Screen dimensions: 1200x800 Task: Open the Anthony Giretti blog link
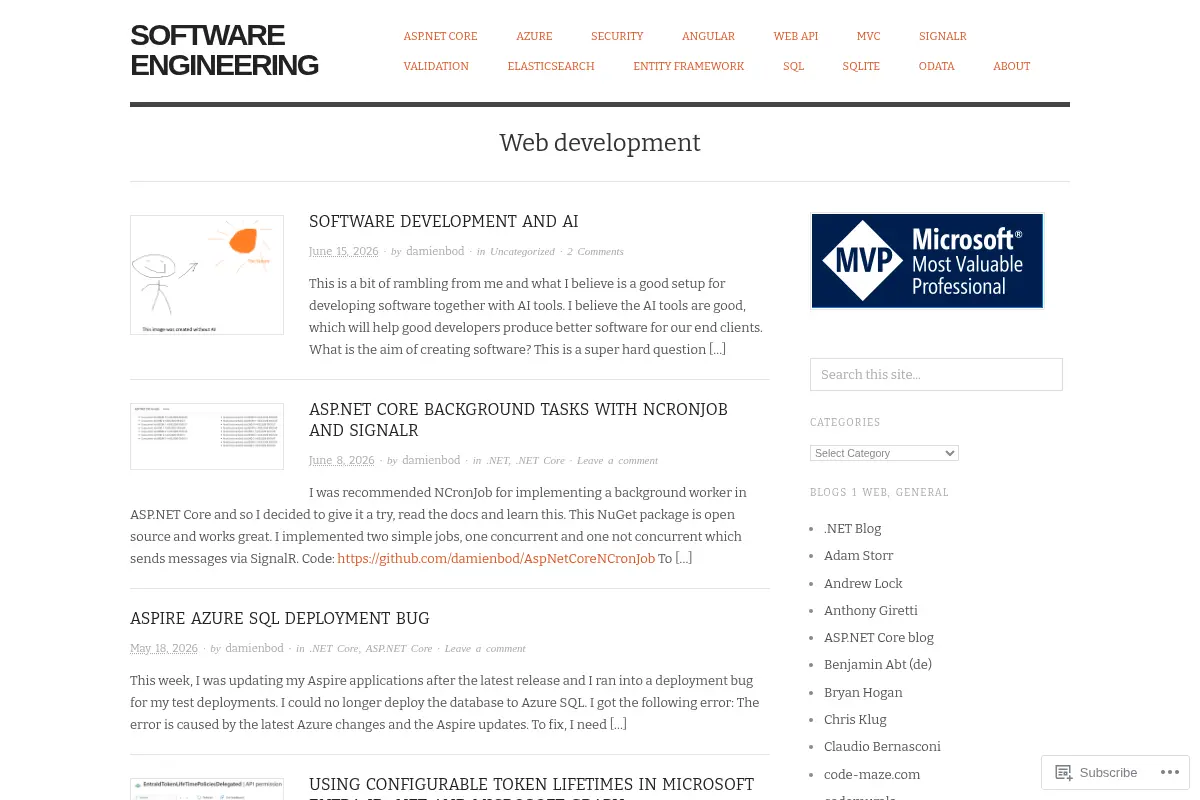coord(870,610)
